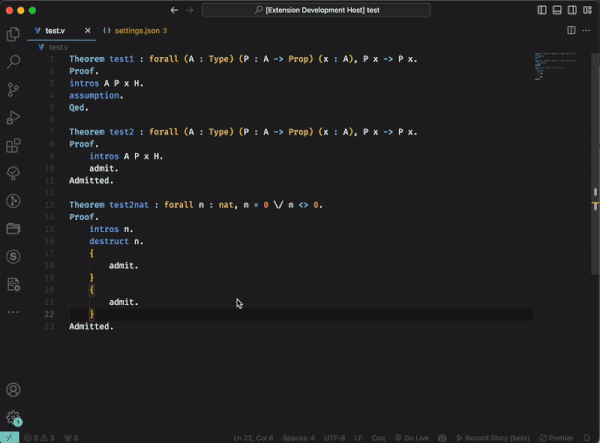Click 'test2nat' on line 13
This screenshot has width=600, height=443.
tap(129, 205)
